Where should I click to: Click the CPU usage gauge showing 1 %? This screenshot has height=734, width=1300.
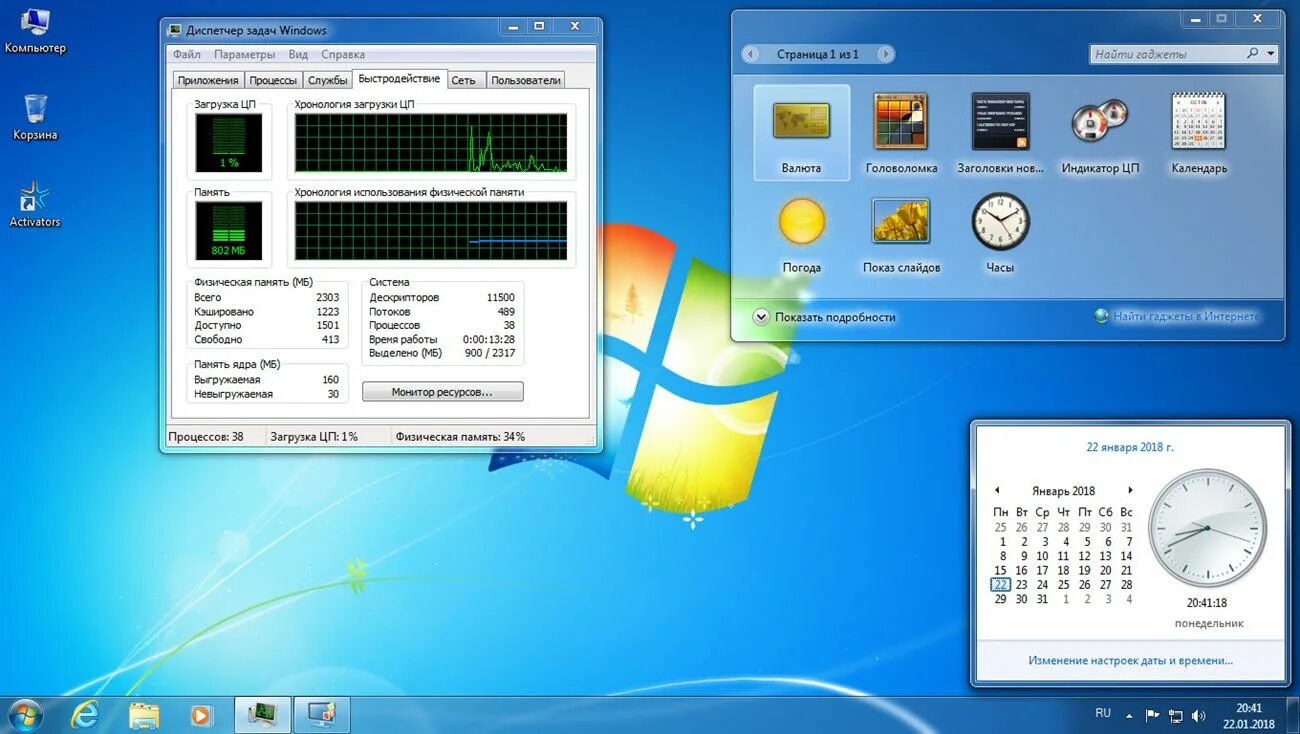[229, 142]
